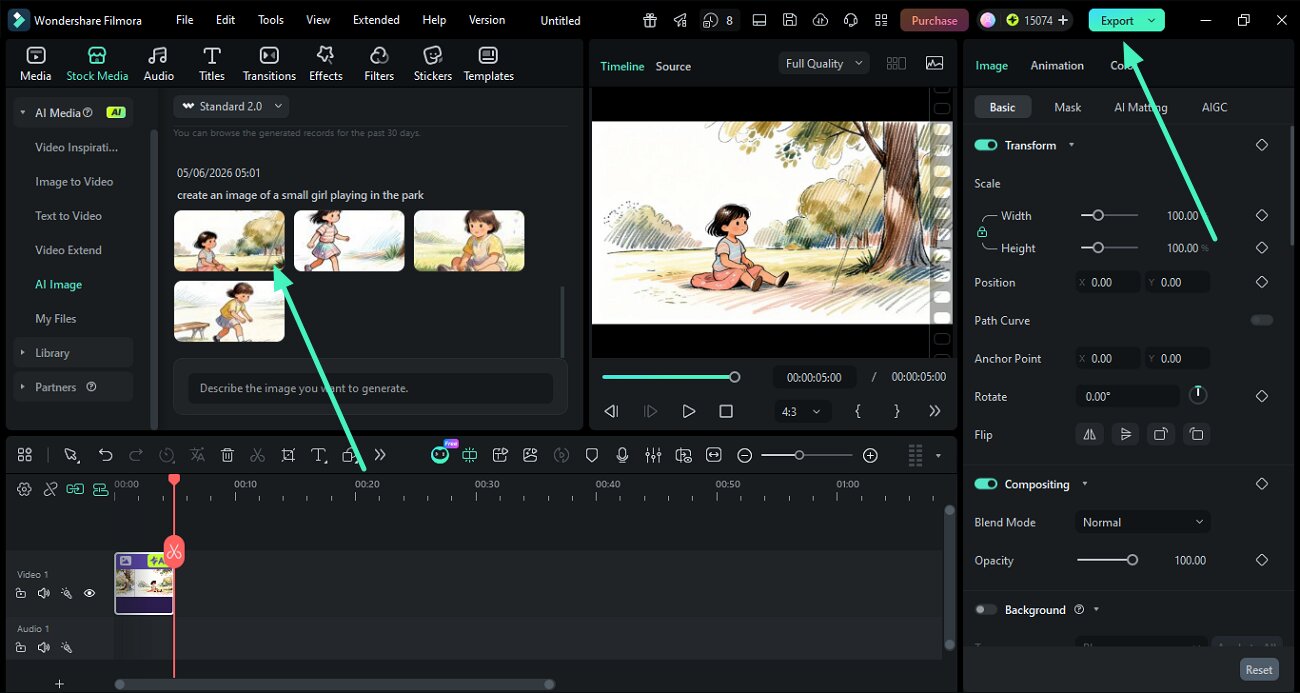Click the undo arrow in timeline toolbar
1300x693 pixels.
105,455
